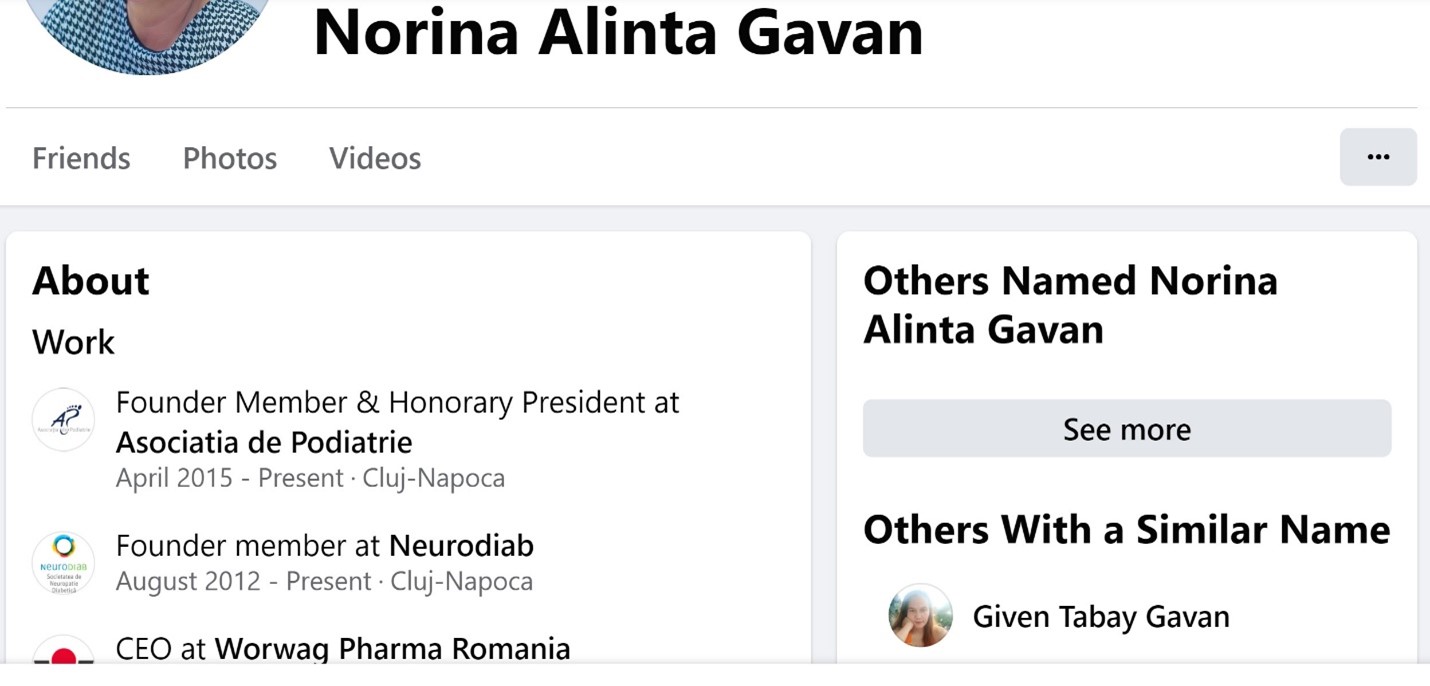Screen dimensions: 1430x686
Task: Click the See more button
Action: [x=1127, y=429]
